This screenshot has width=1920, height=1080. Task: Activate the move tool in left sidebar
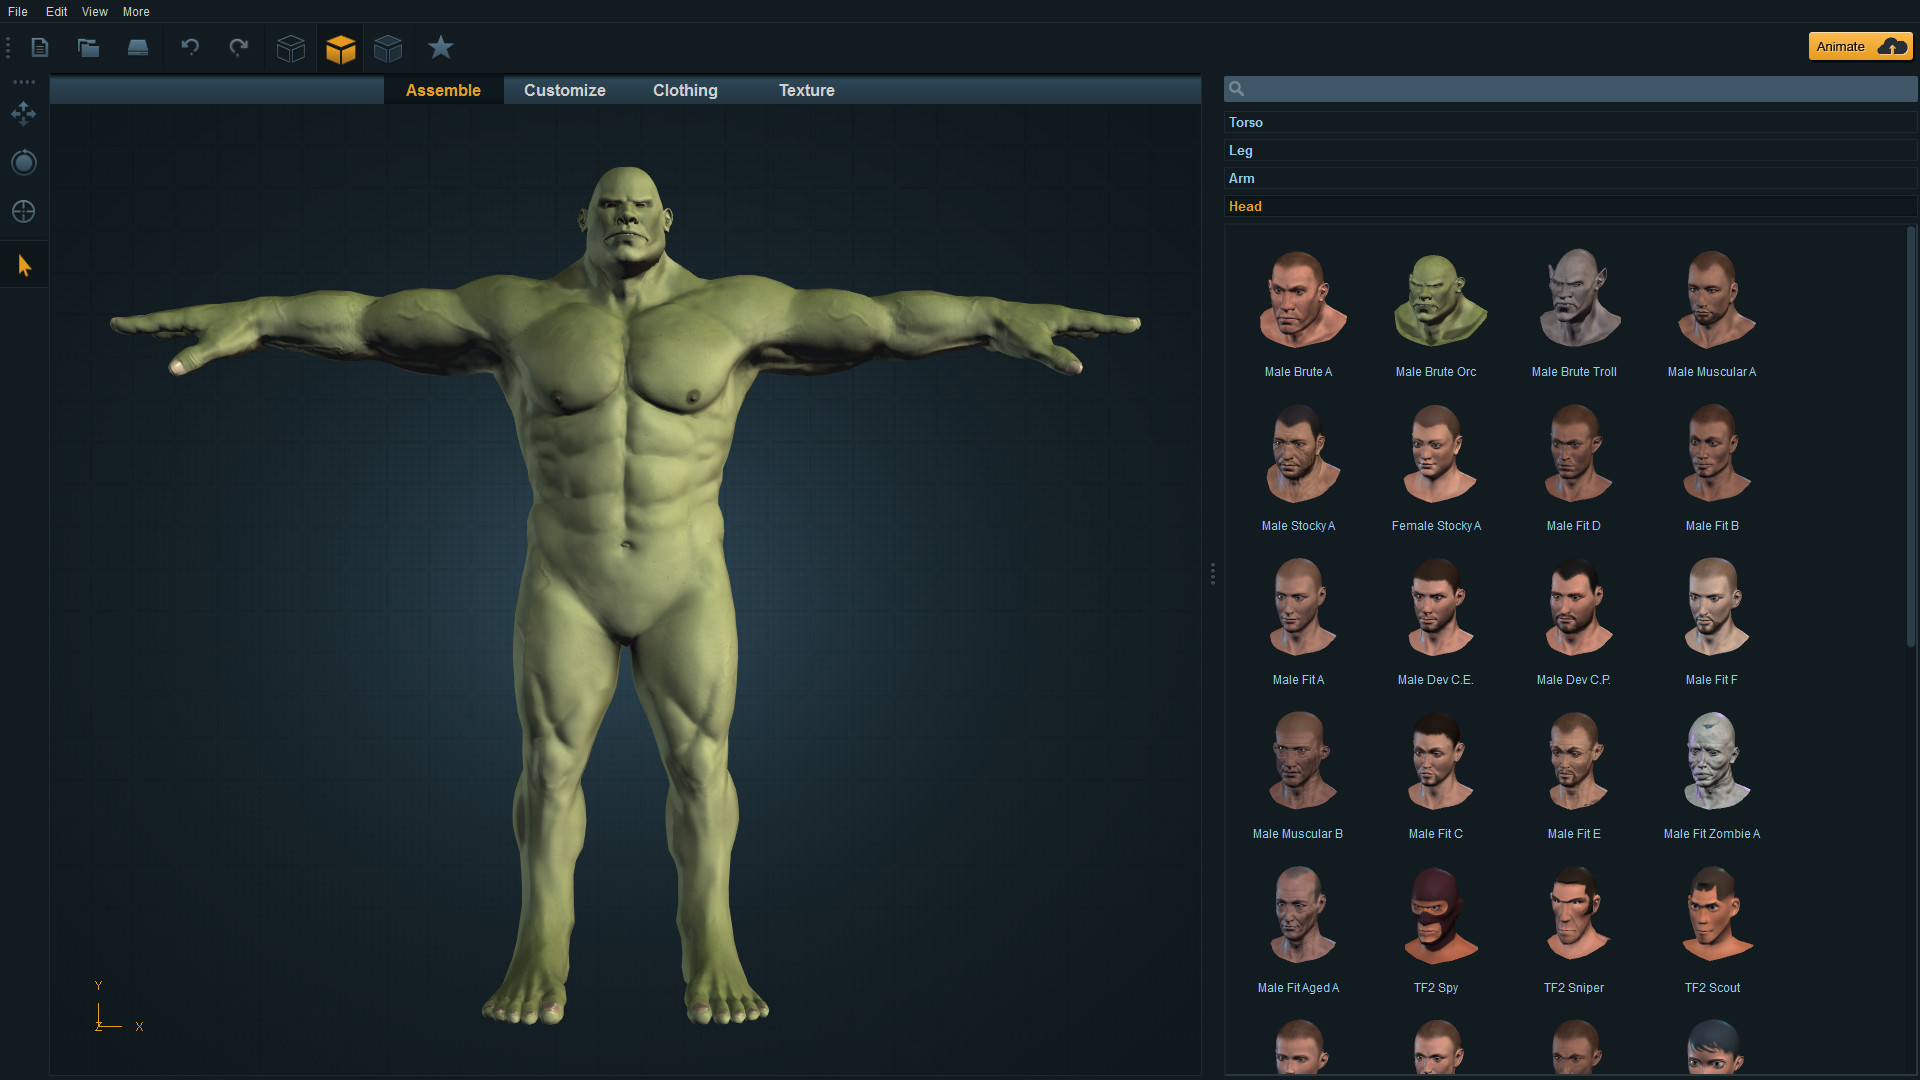(23, 113)
